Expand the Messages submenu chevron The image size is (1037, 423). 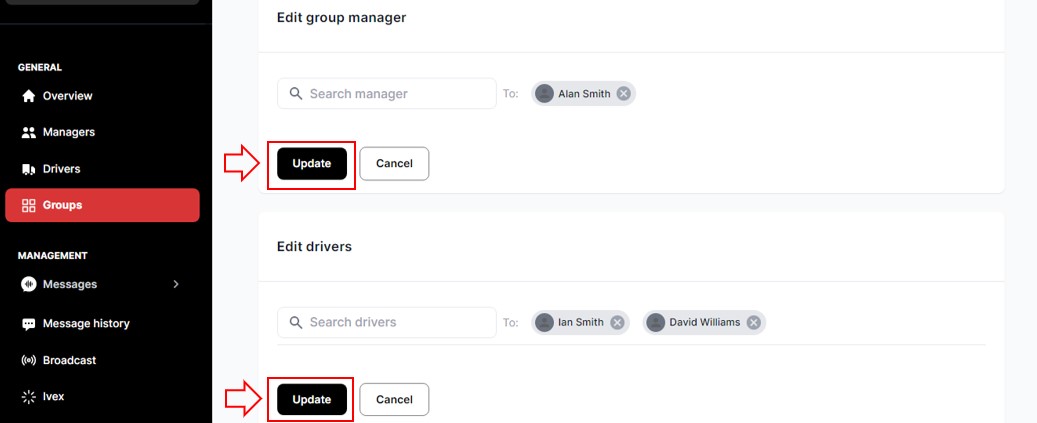[x=176, y=284]
